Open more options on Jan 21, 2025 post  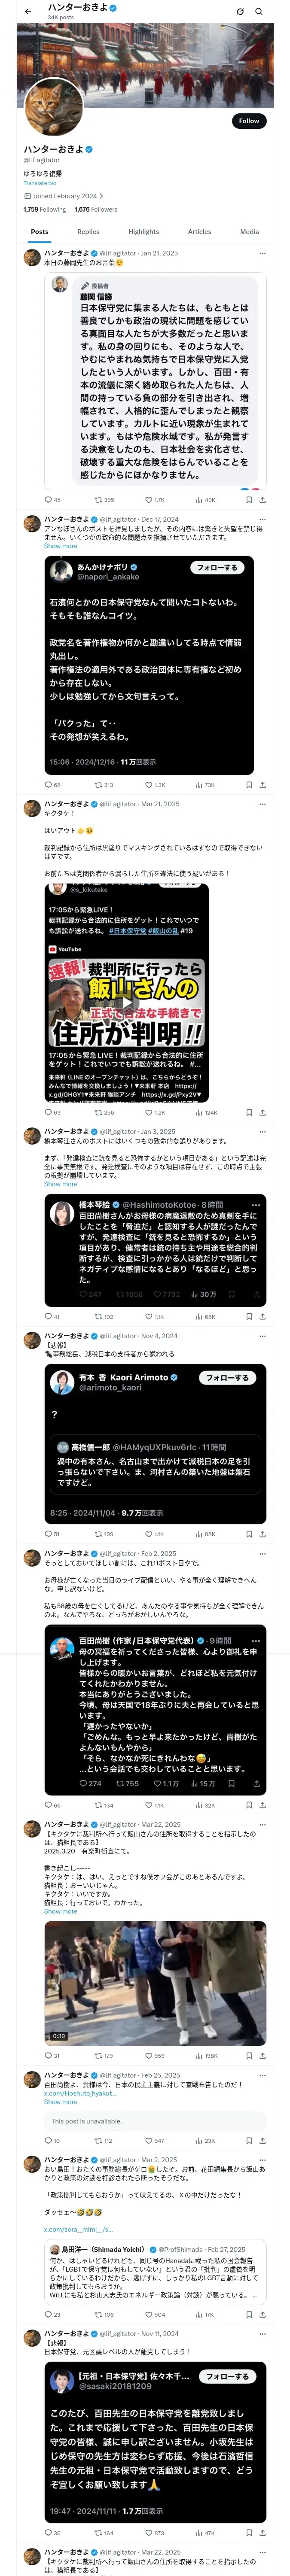click(x=263, y=254)
